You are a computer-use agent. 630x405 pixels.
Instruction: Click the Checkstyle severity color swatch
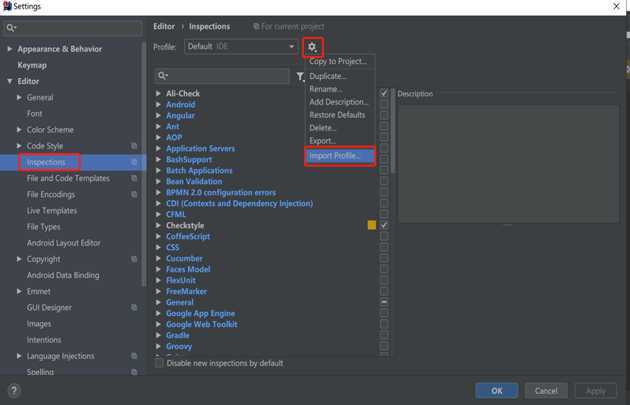(372, 225)
